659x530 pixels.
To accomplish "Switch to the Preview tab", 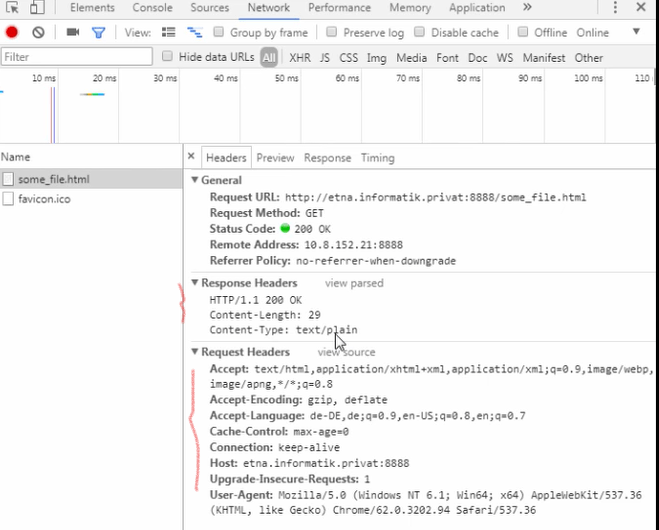I will pyautogui.click(x=275, y=158).
